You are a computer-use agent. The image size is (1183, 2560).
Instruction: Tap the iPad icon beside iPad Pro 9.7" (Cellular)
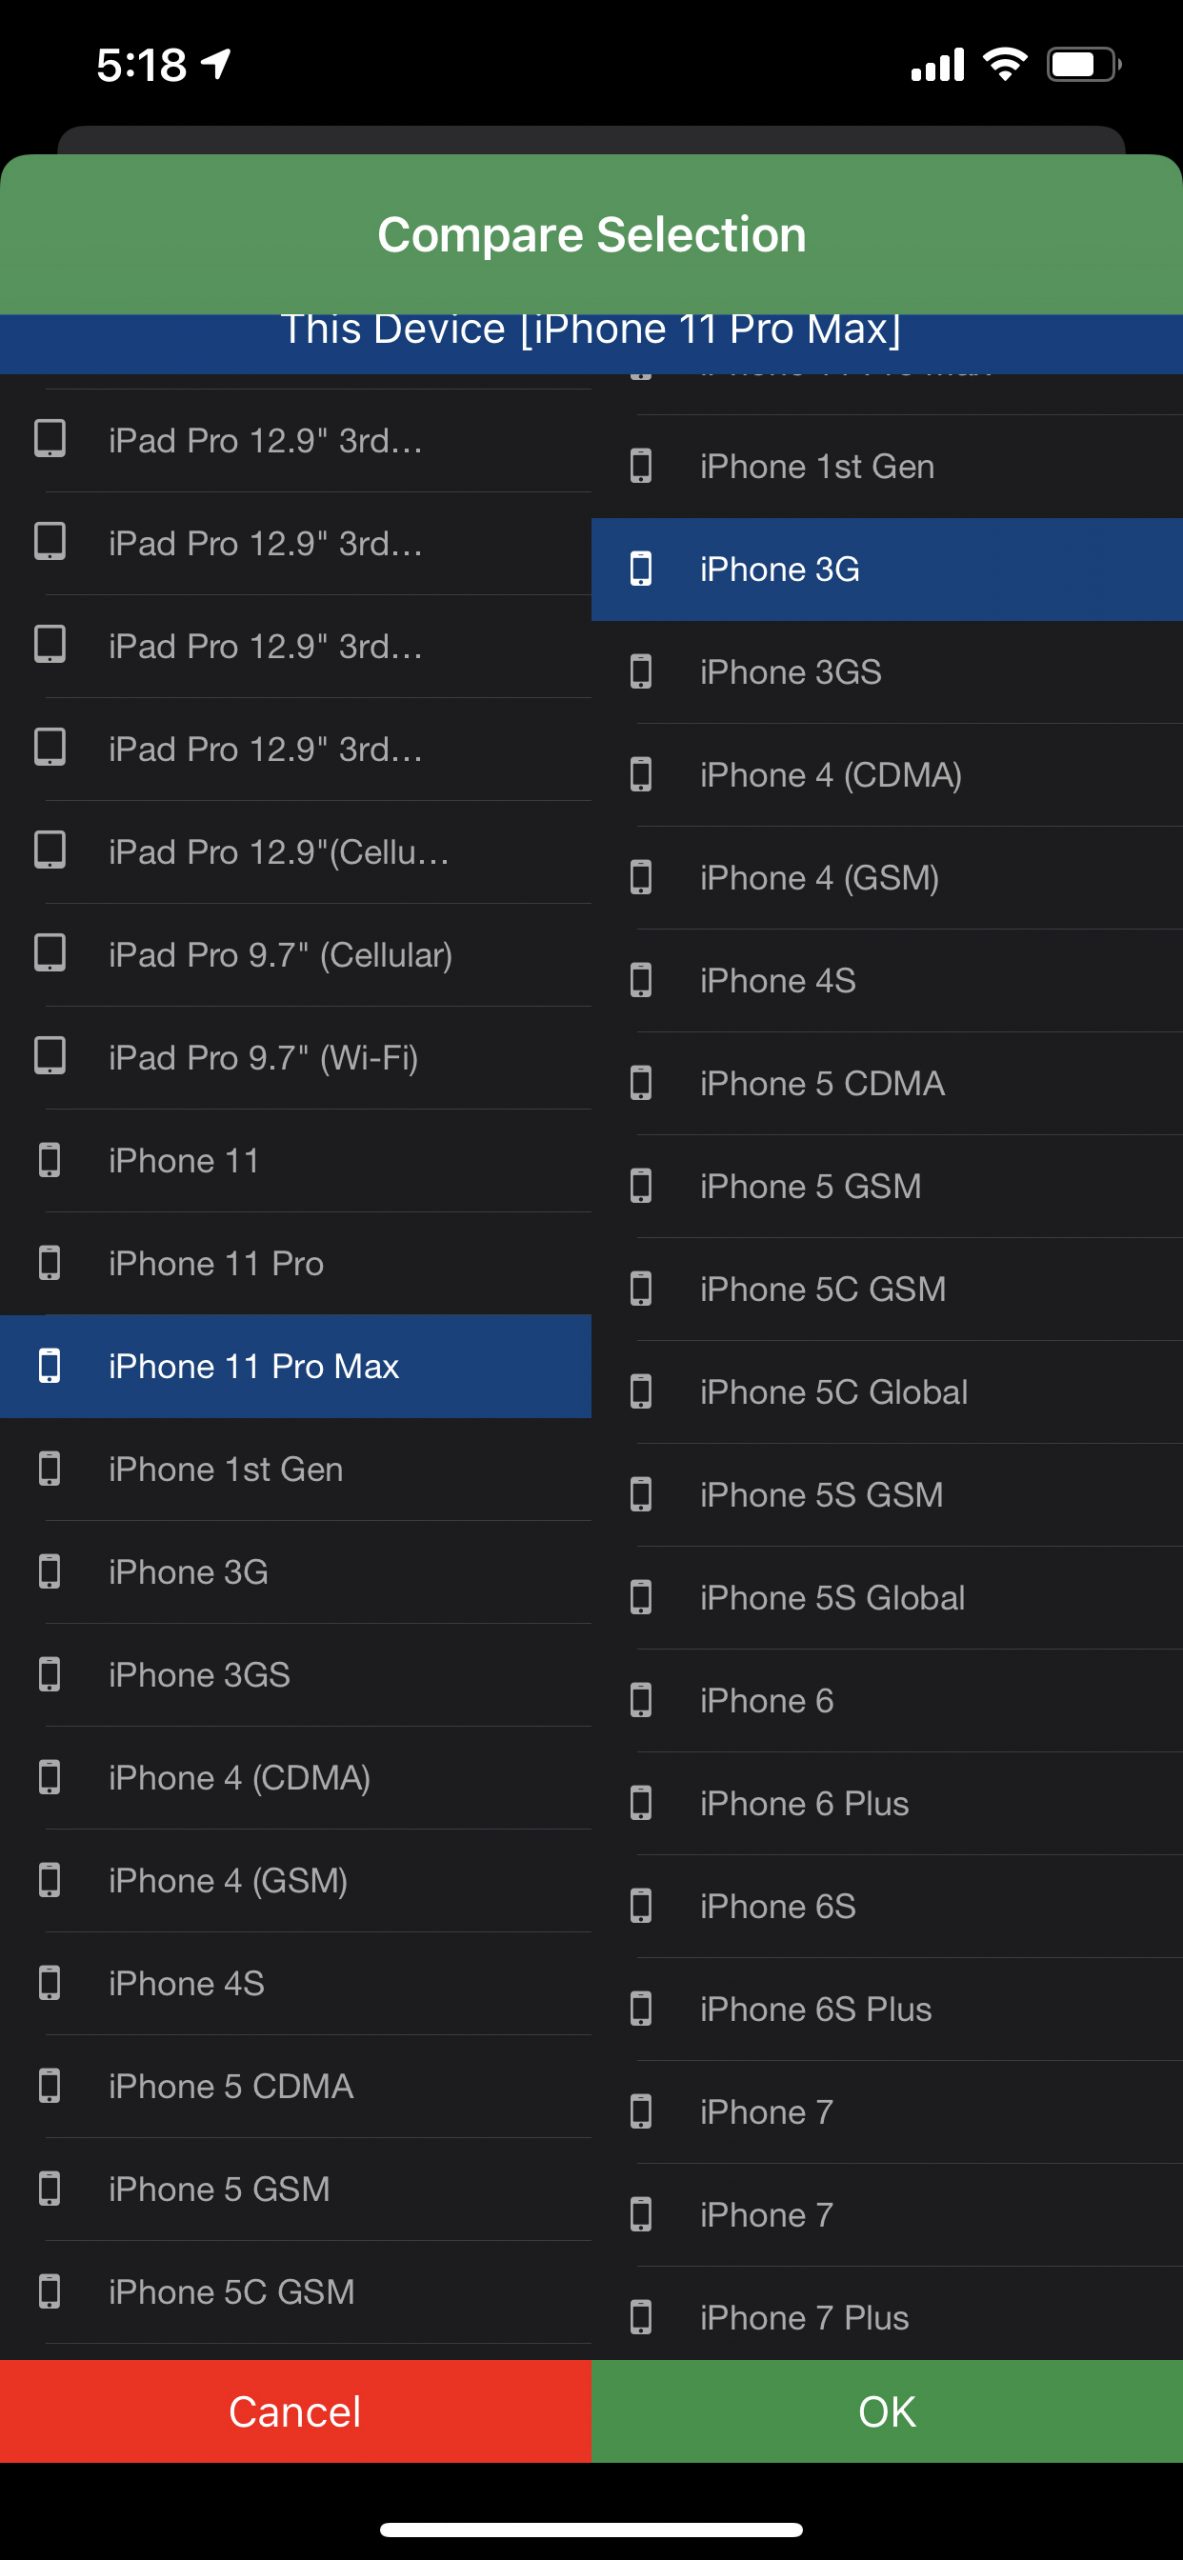point(50,953)
